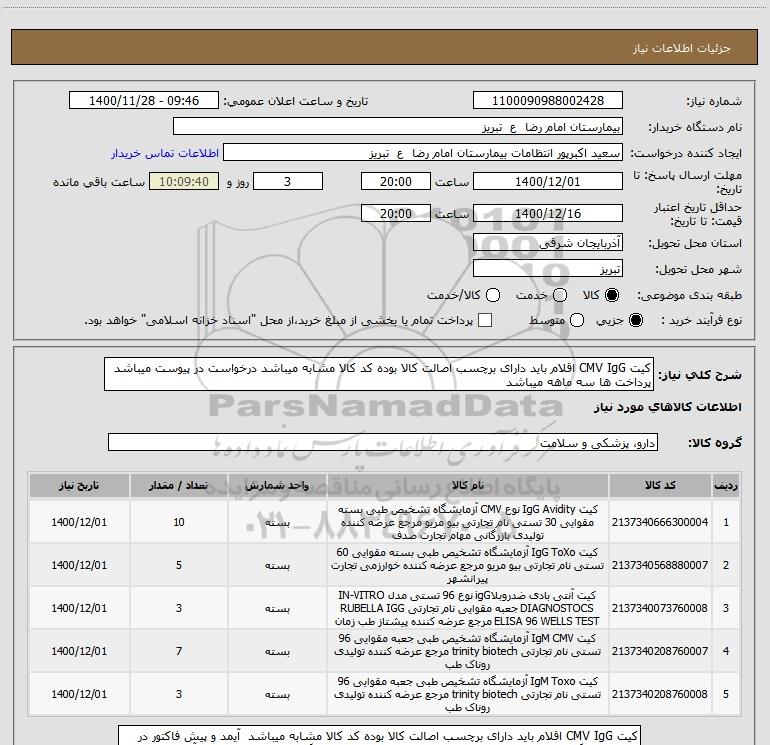
Task: Click the remaining days field showing 3
Action: click(x=288, y=181)
